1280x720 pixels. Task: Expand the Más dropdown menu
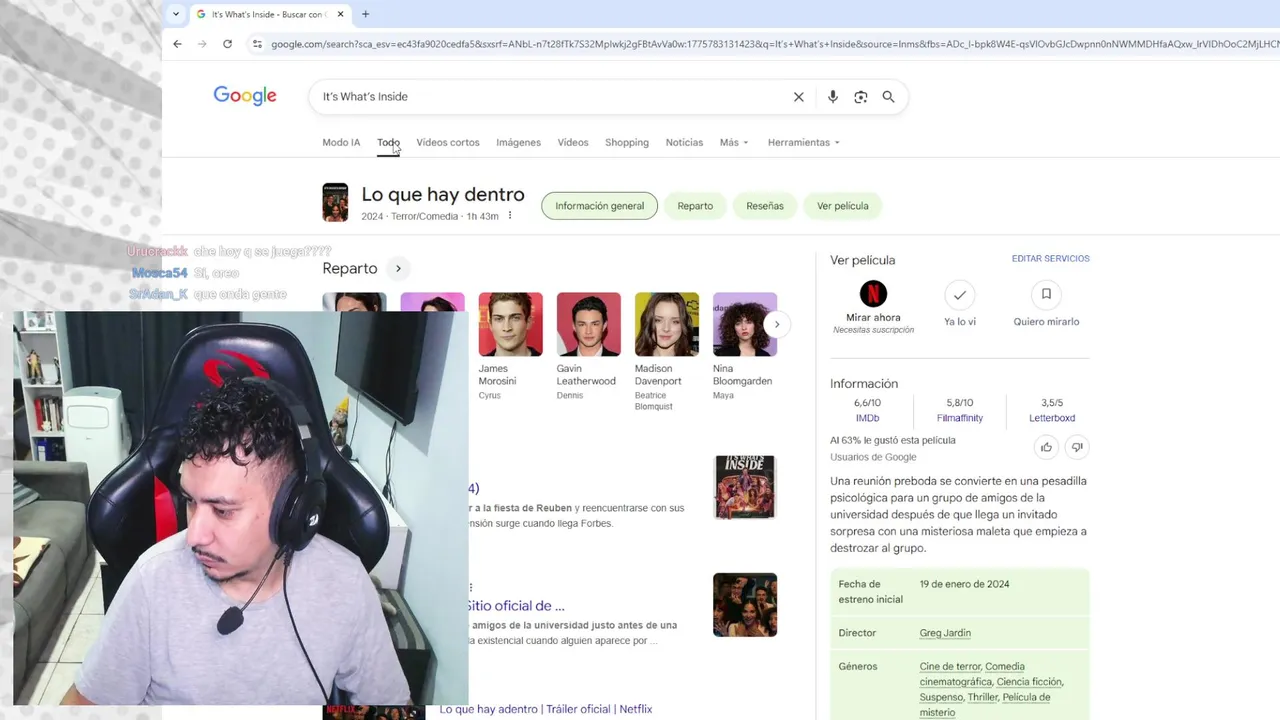click(734, 142)
